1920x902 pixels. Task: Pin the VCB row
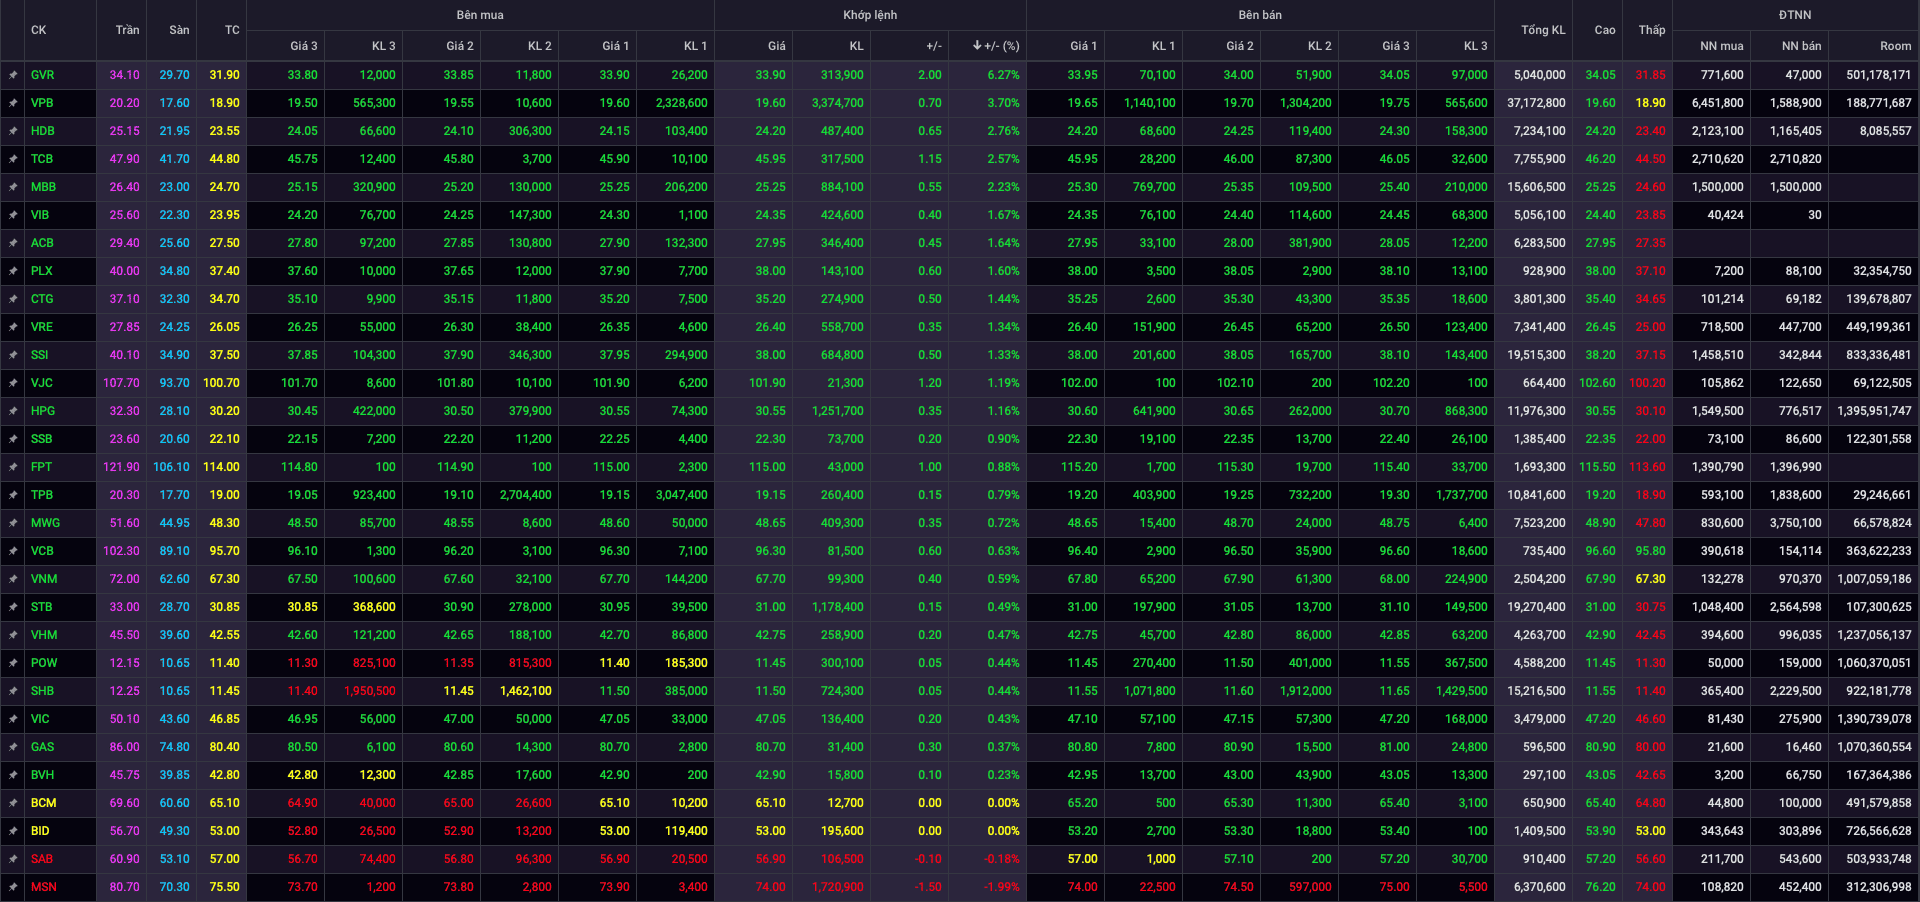pyautogui.click(x=13, y=551)
